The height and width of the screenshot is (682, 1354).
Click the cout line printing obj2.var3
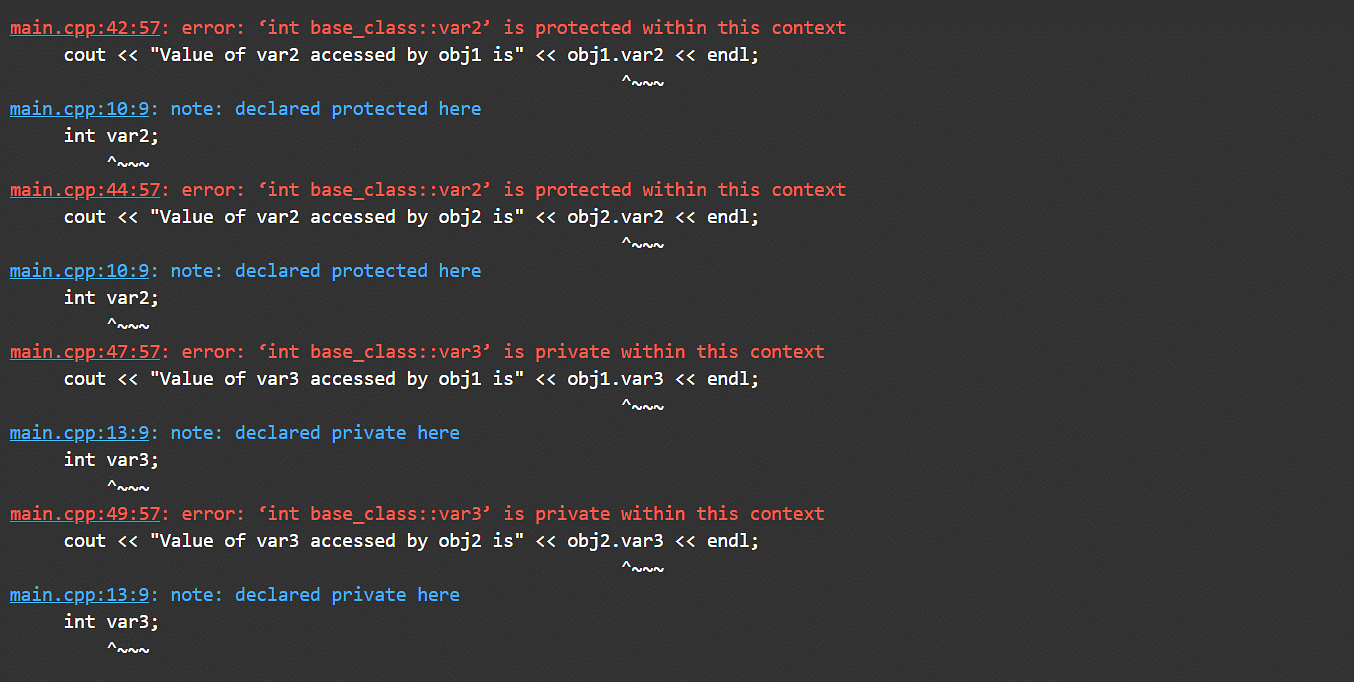coord(412,541)
